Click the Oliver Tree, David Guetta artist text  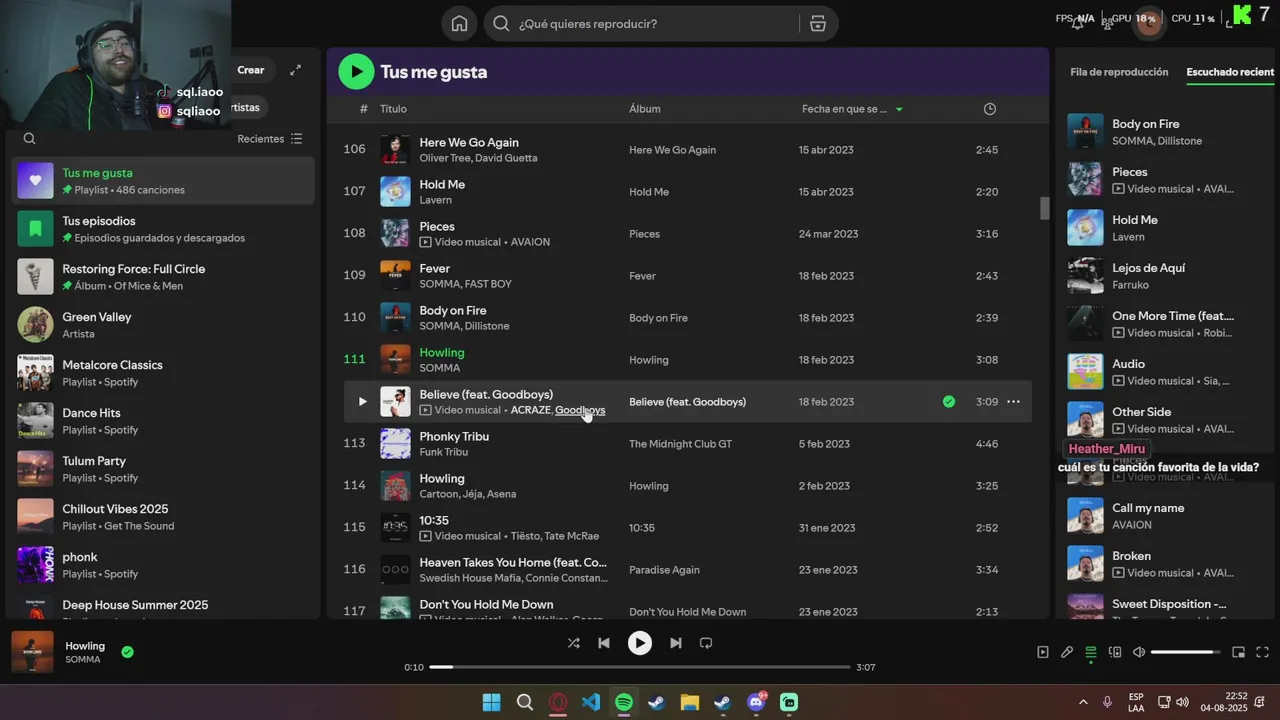click(x=478, y=158)
